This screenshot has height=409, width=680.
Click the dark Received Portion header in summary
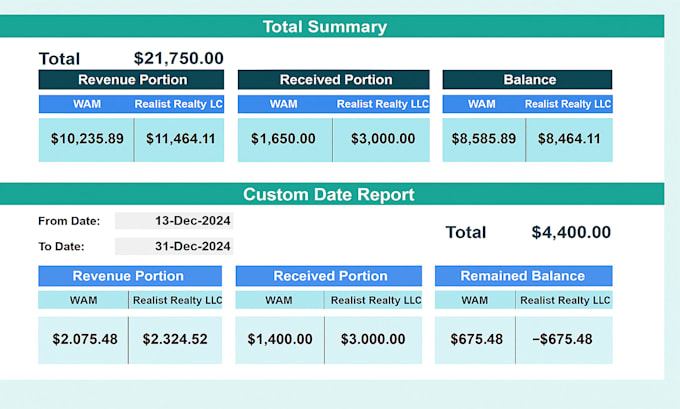coord(333,80)
